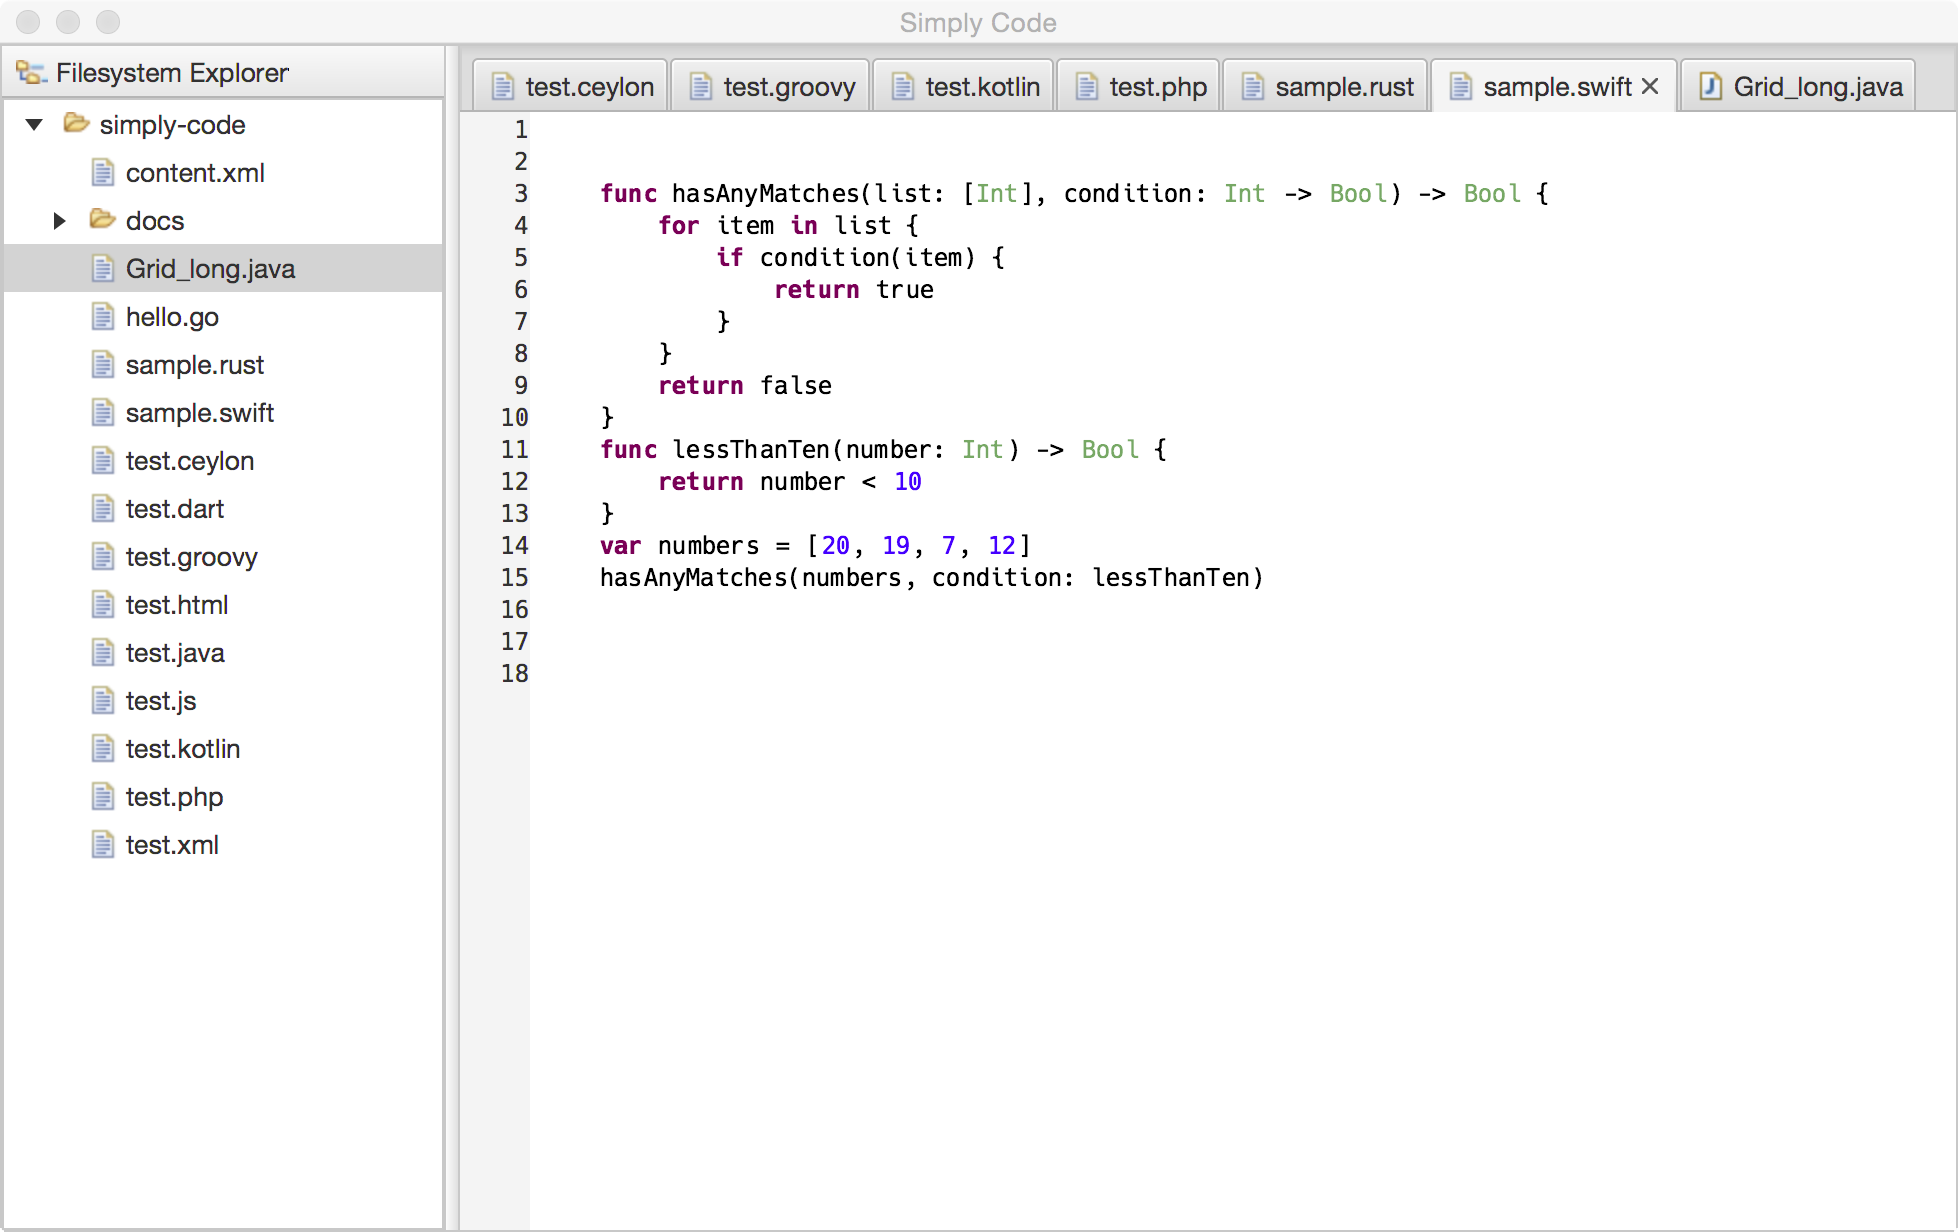Click file icon beside test.xml
This screenshot has width=1958, height=1232.
(102, 845)
